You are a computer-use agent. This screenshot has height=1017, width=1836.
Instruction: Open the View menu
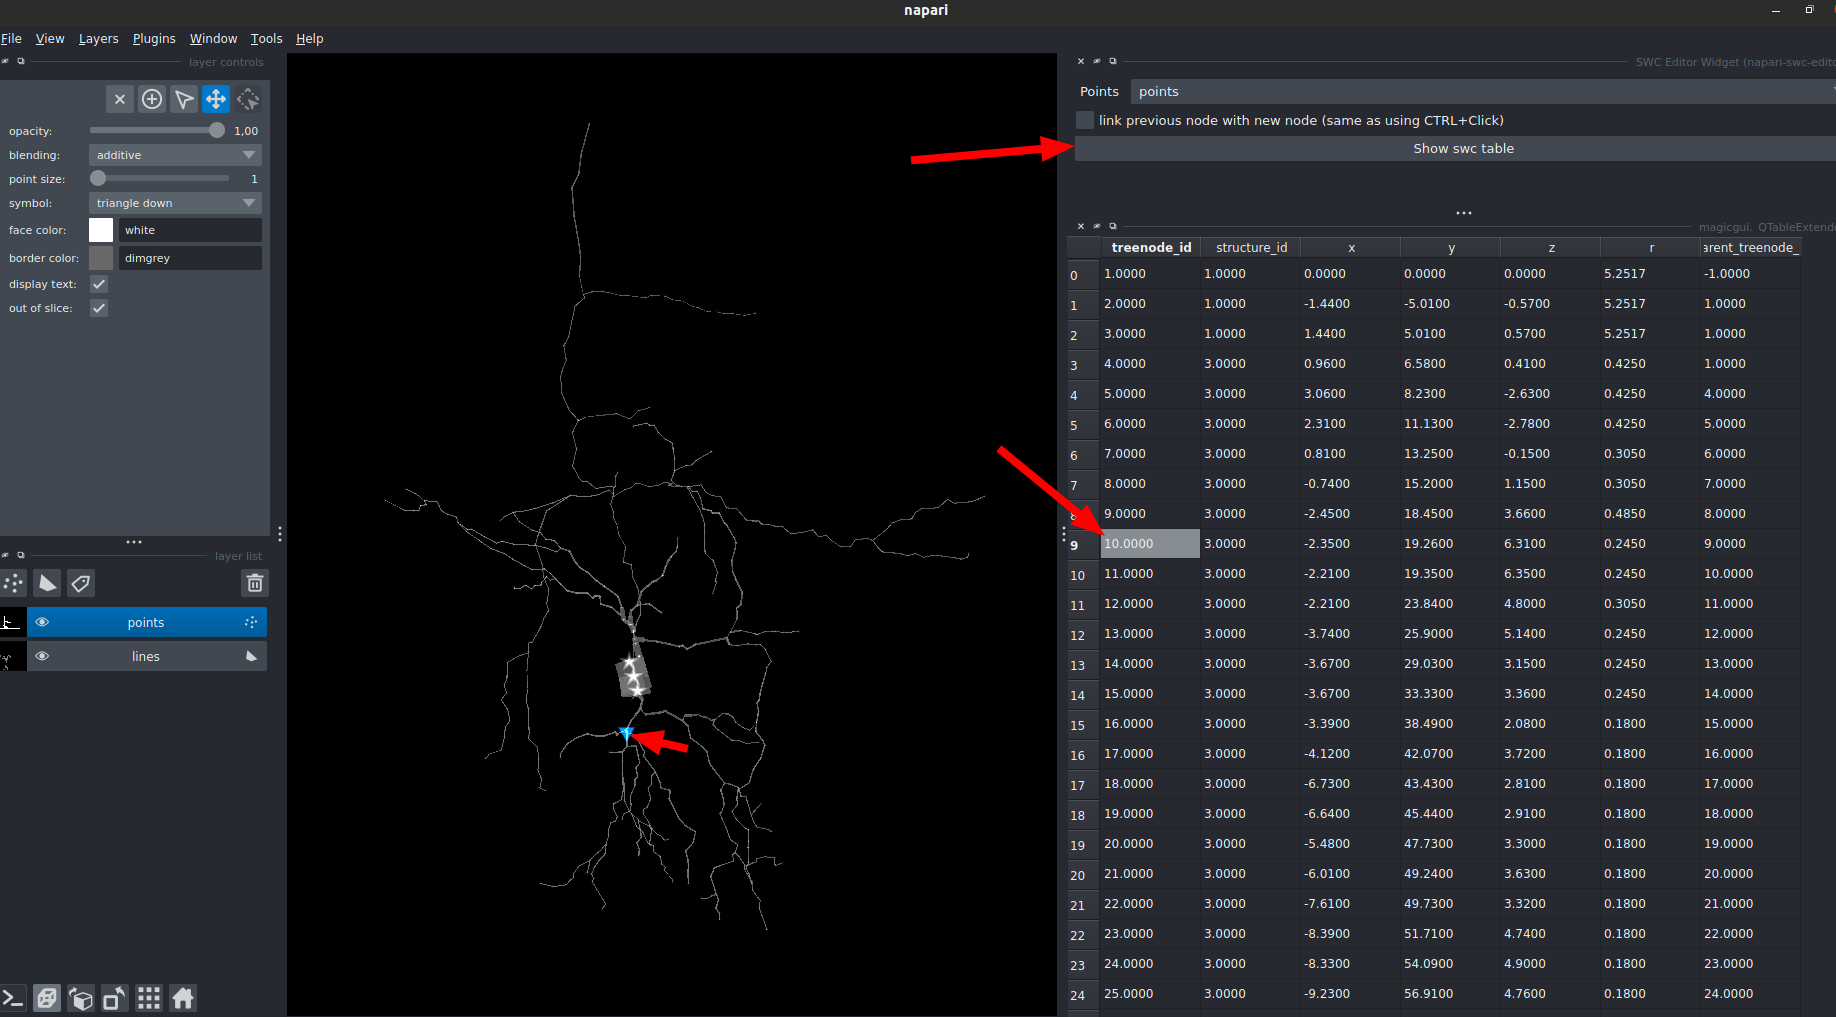coord(50,39)
